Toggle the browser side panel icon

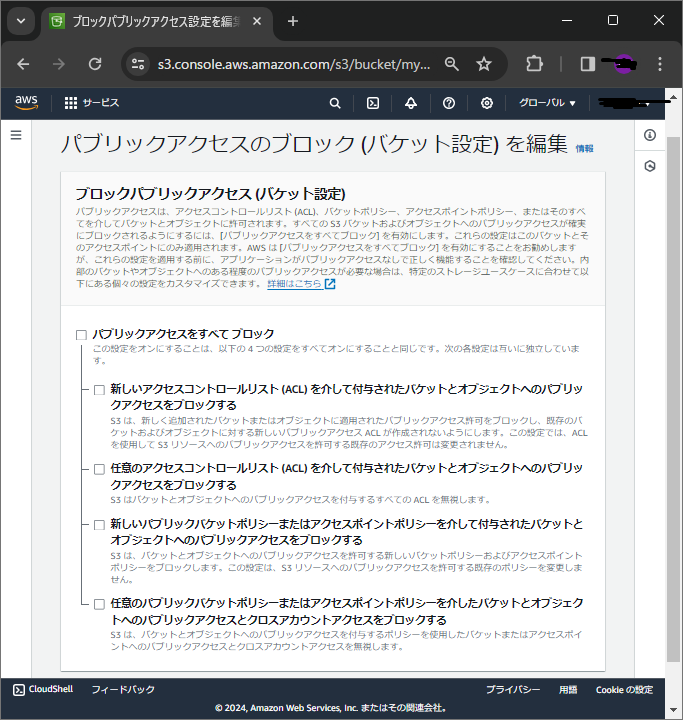[587, 64]
